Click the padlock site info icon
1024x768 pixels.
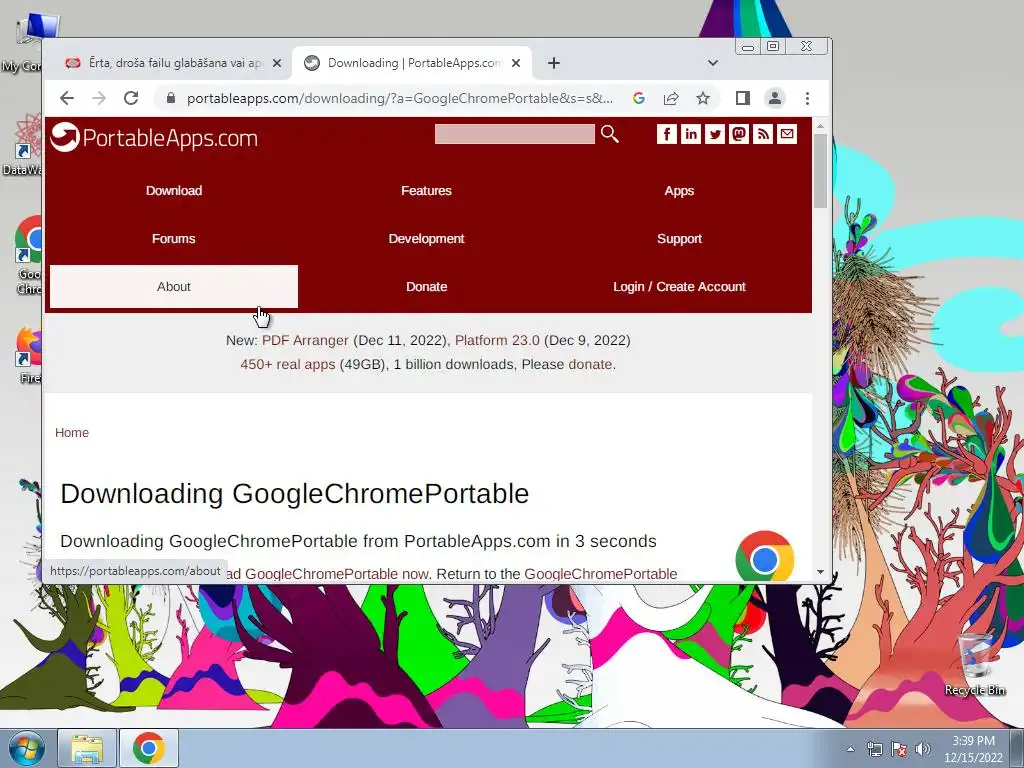[171, 98]
